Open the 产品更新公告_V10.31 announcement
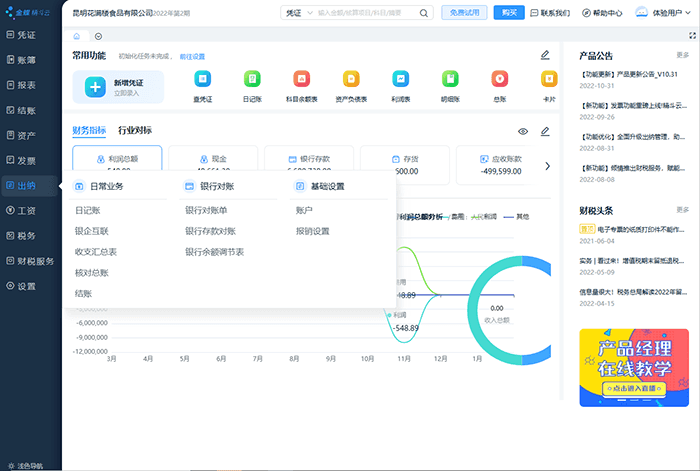The width and height of the screenshot is (700, 471). click(629, 74)
